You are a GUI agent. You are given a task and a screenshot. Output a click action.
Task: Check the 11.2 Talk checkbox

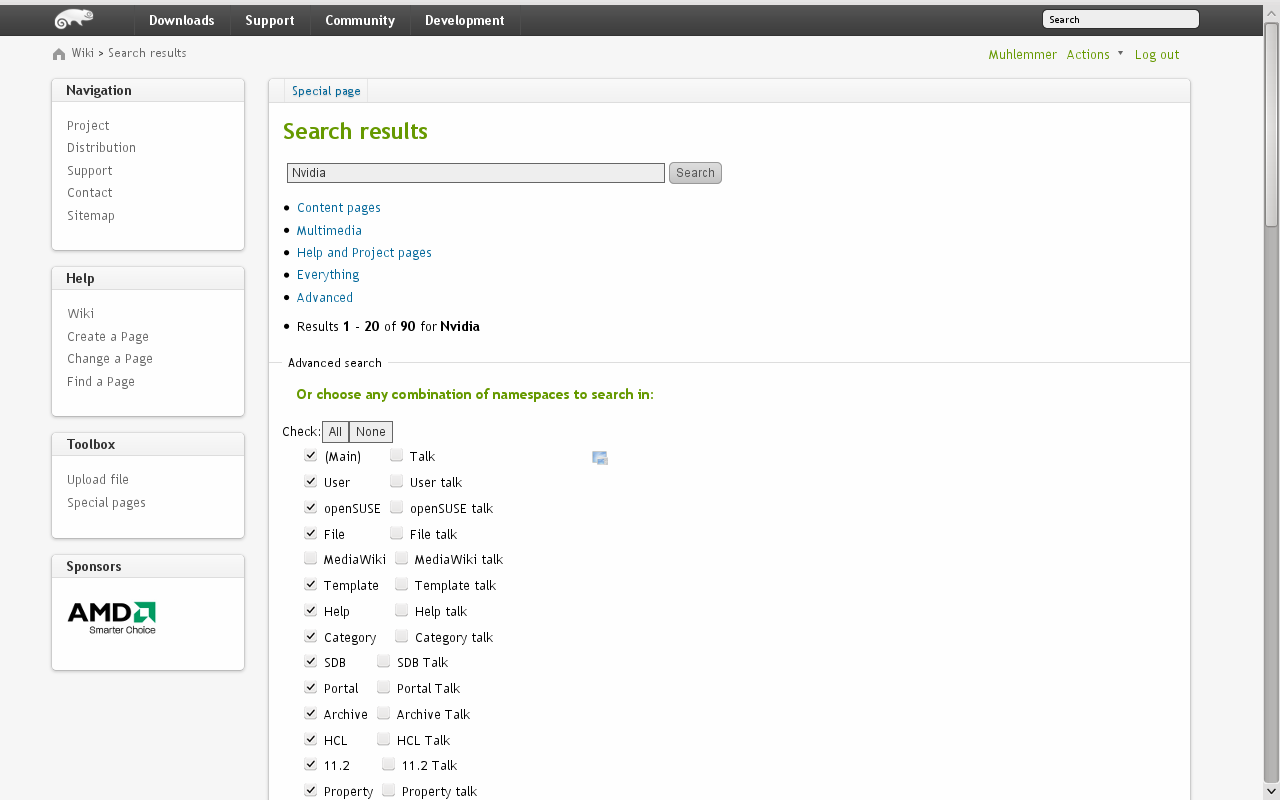pyautogui.click(x=389, y=764)
